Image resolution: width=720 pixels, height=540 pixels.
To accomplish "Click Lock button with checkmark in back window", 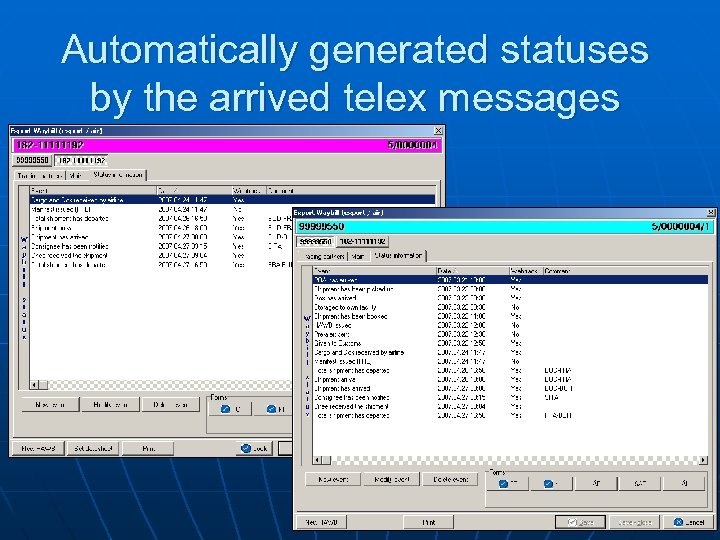I will pos(255,448).
